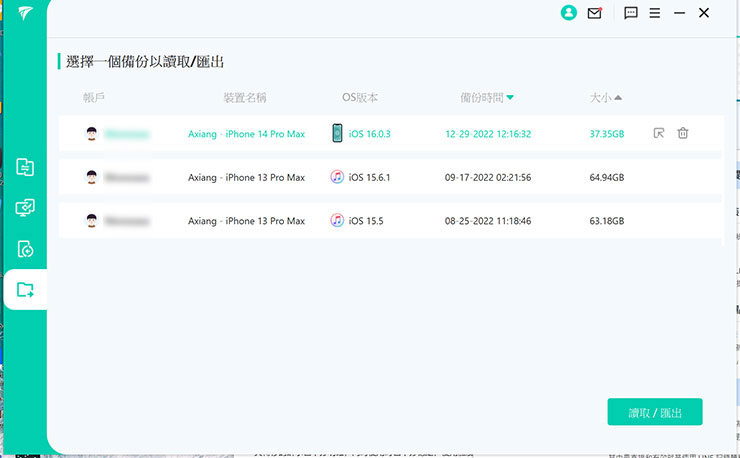Screen dimensions: 740x458
Task: Click the 63.18GB size value
Action: point(607,221)
